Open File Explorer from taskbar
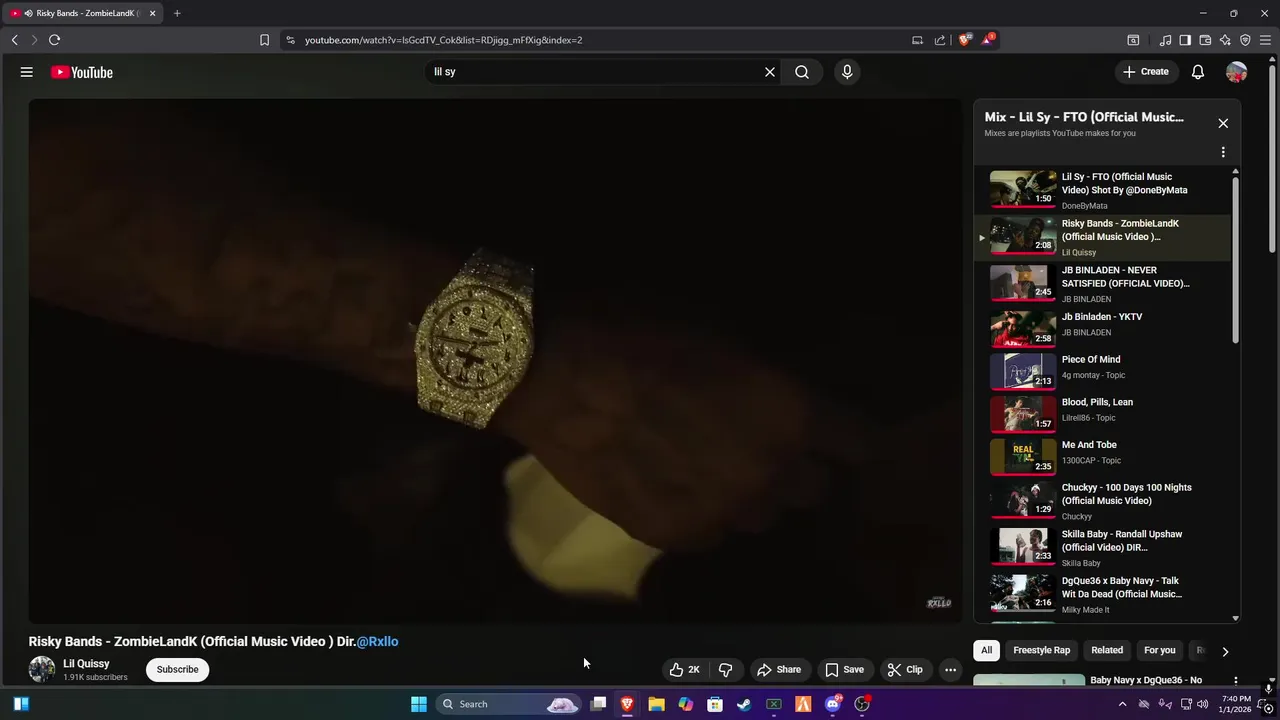 coord(656,704)
